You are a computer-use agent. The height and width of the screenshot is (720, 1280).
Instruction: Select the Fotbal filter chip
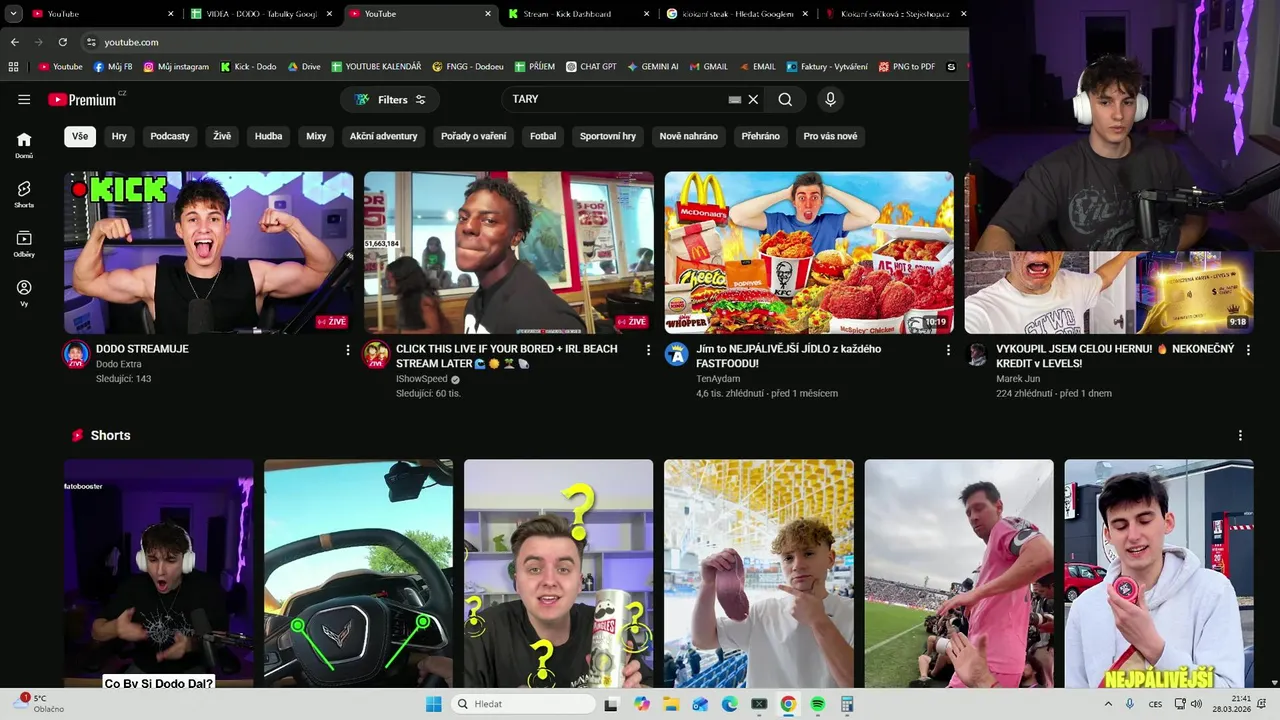[x=543, y=136]
